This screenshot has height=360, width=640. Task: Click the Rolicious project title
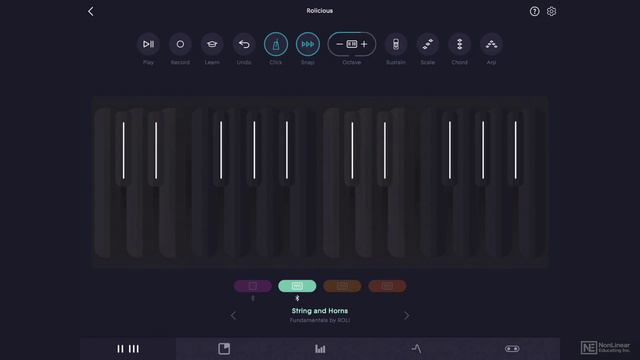pyautogui.click(x=320, y=11)
